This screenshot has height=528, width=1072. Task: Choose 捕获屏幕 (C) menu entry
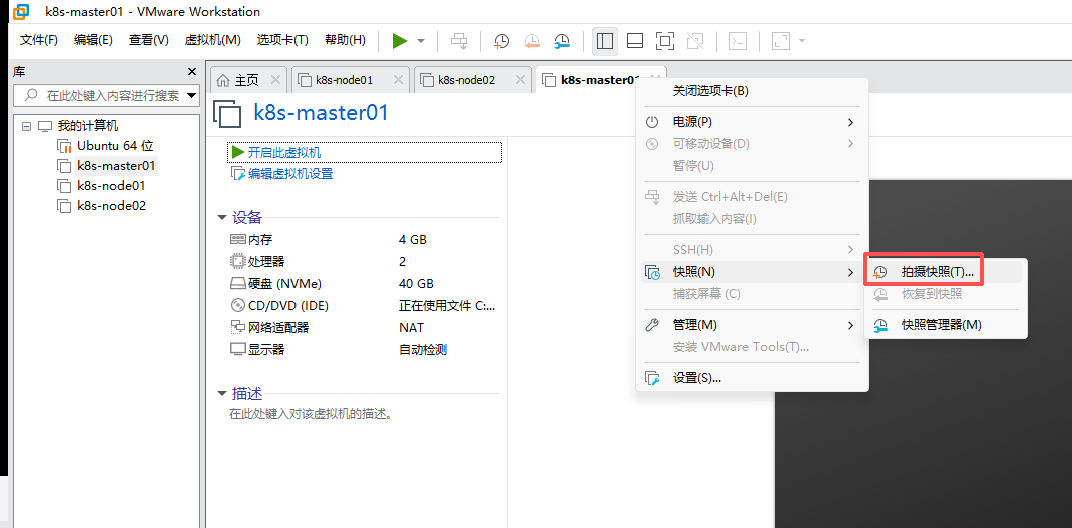tap(752, 293)
